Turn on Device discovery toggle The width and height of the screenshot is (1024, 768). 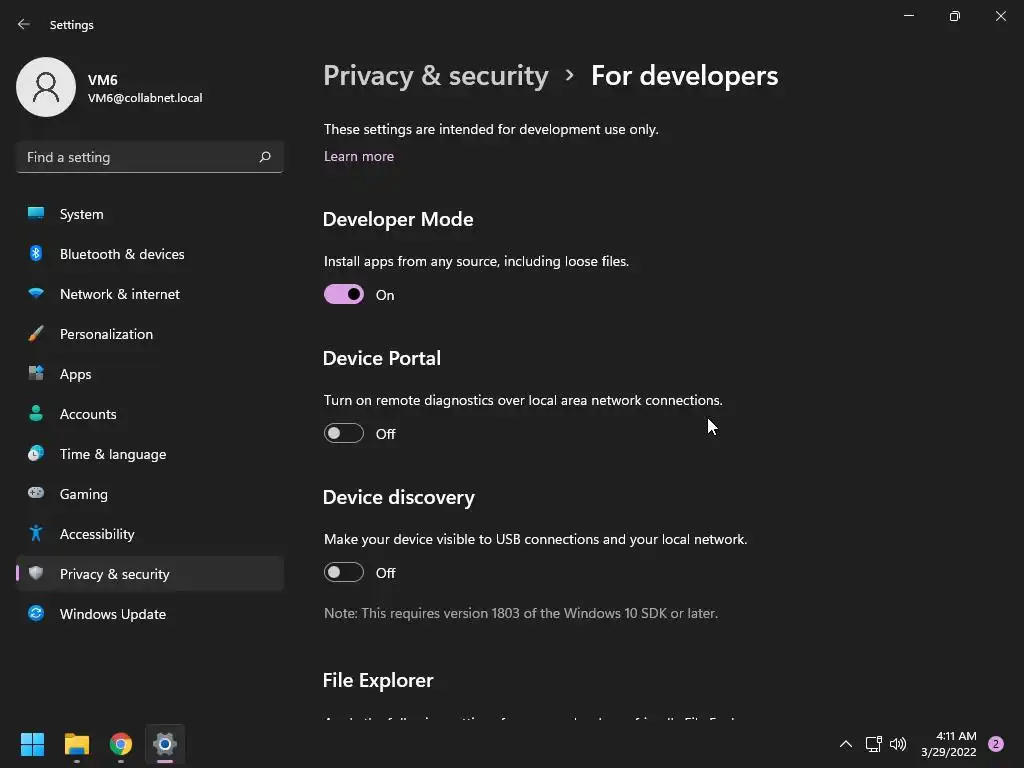coord(344,572)
